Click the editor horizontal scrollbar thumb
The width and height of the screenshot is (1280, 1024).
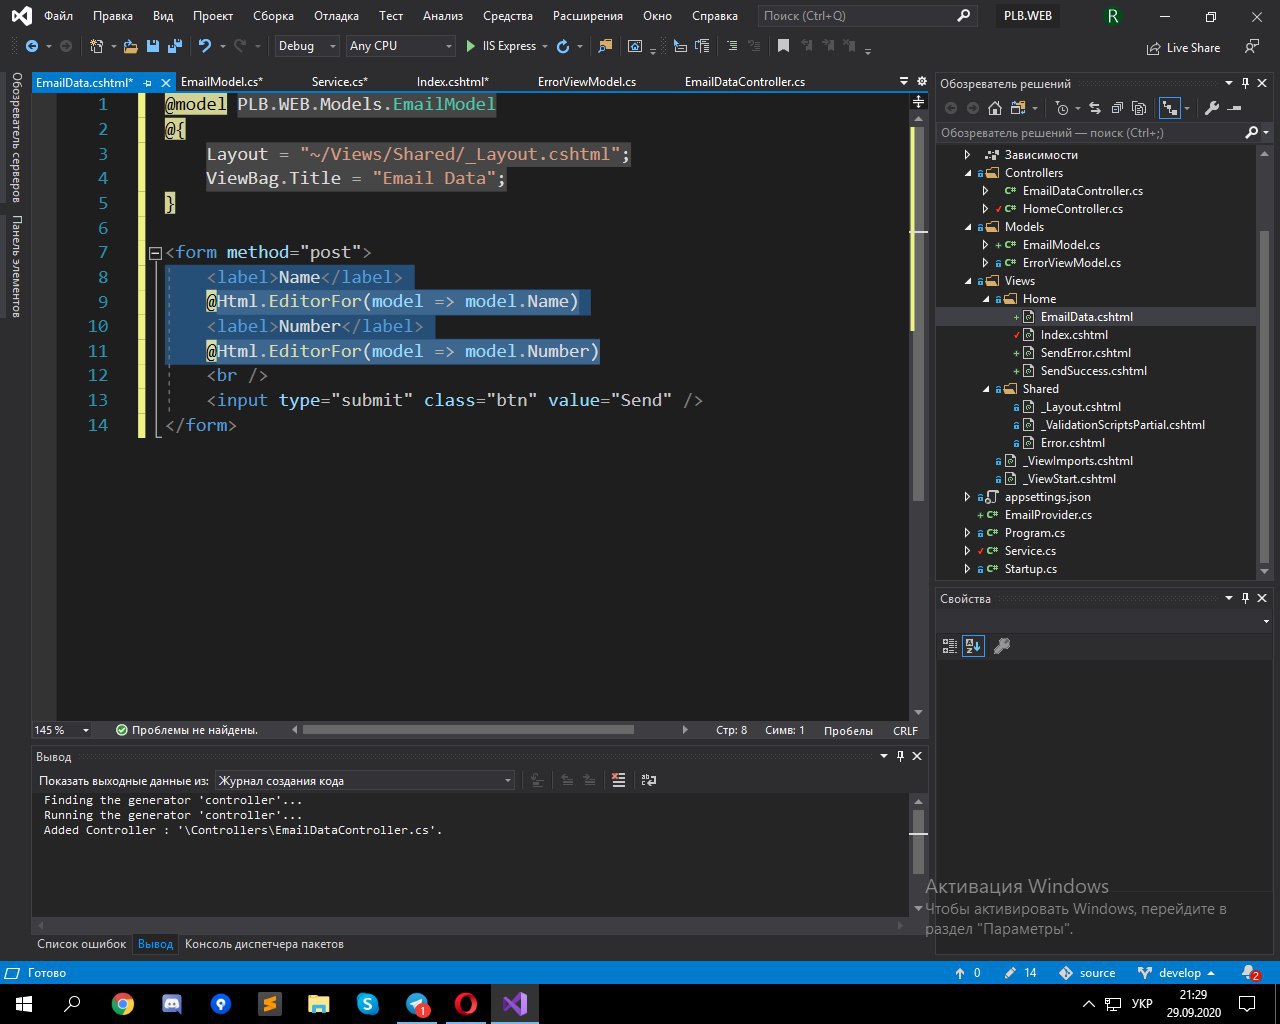pyautogui.click(x=467, y=730)
